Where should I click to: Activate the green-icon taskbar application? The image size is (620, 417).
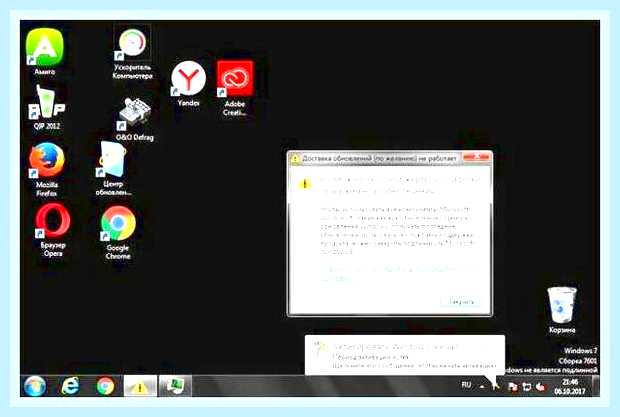tap(175, 386)
